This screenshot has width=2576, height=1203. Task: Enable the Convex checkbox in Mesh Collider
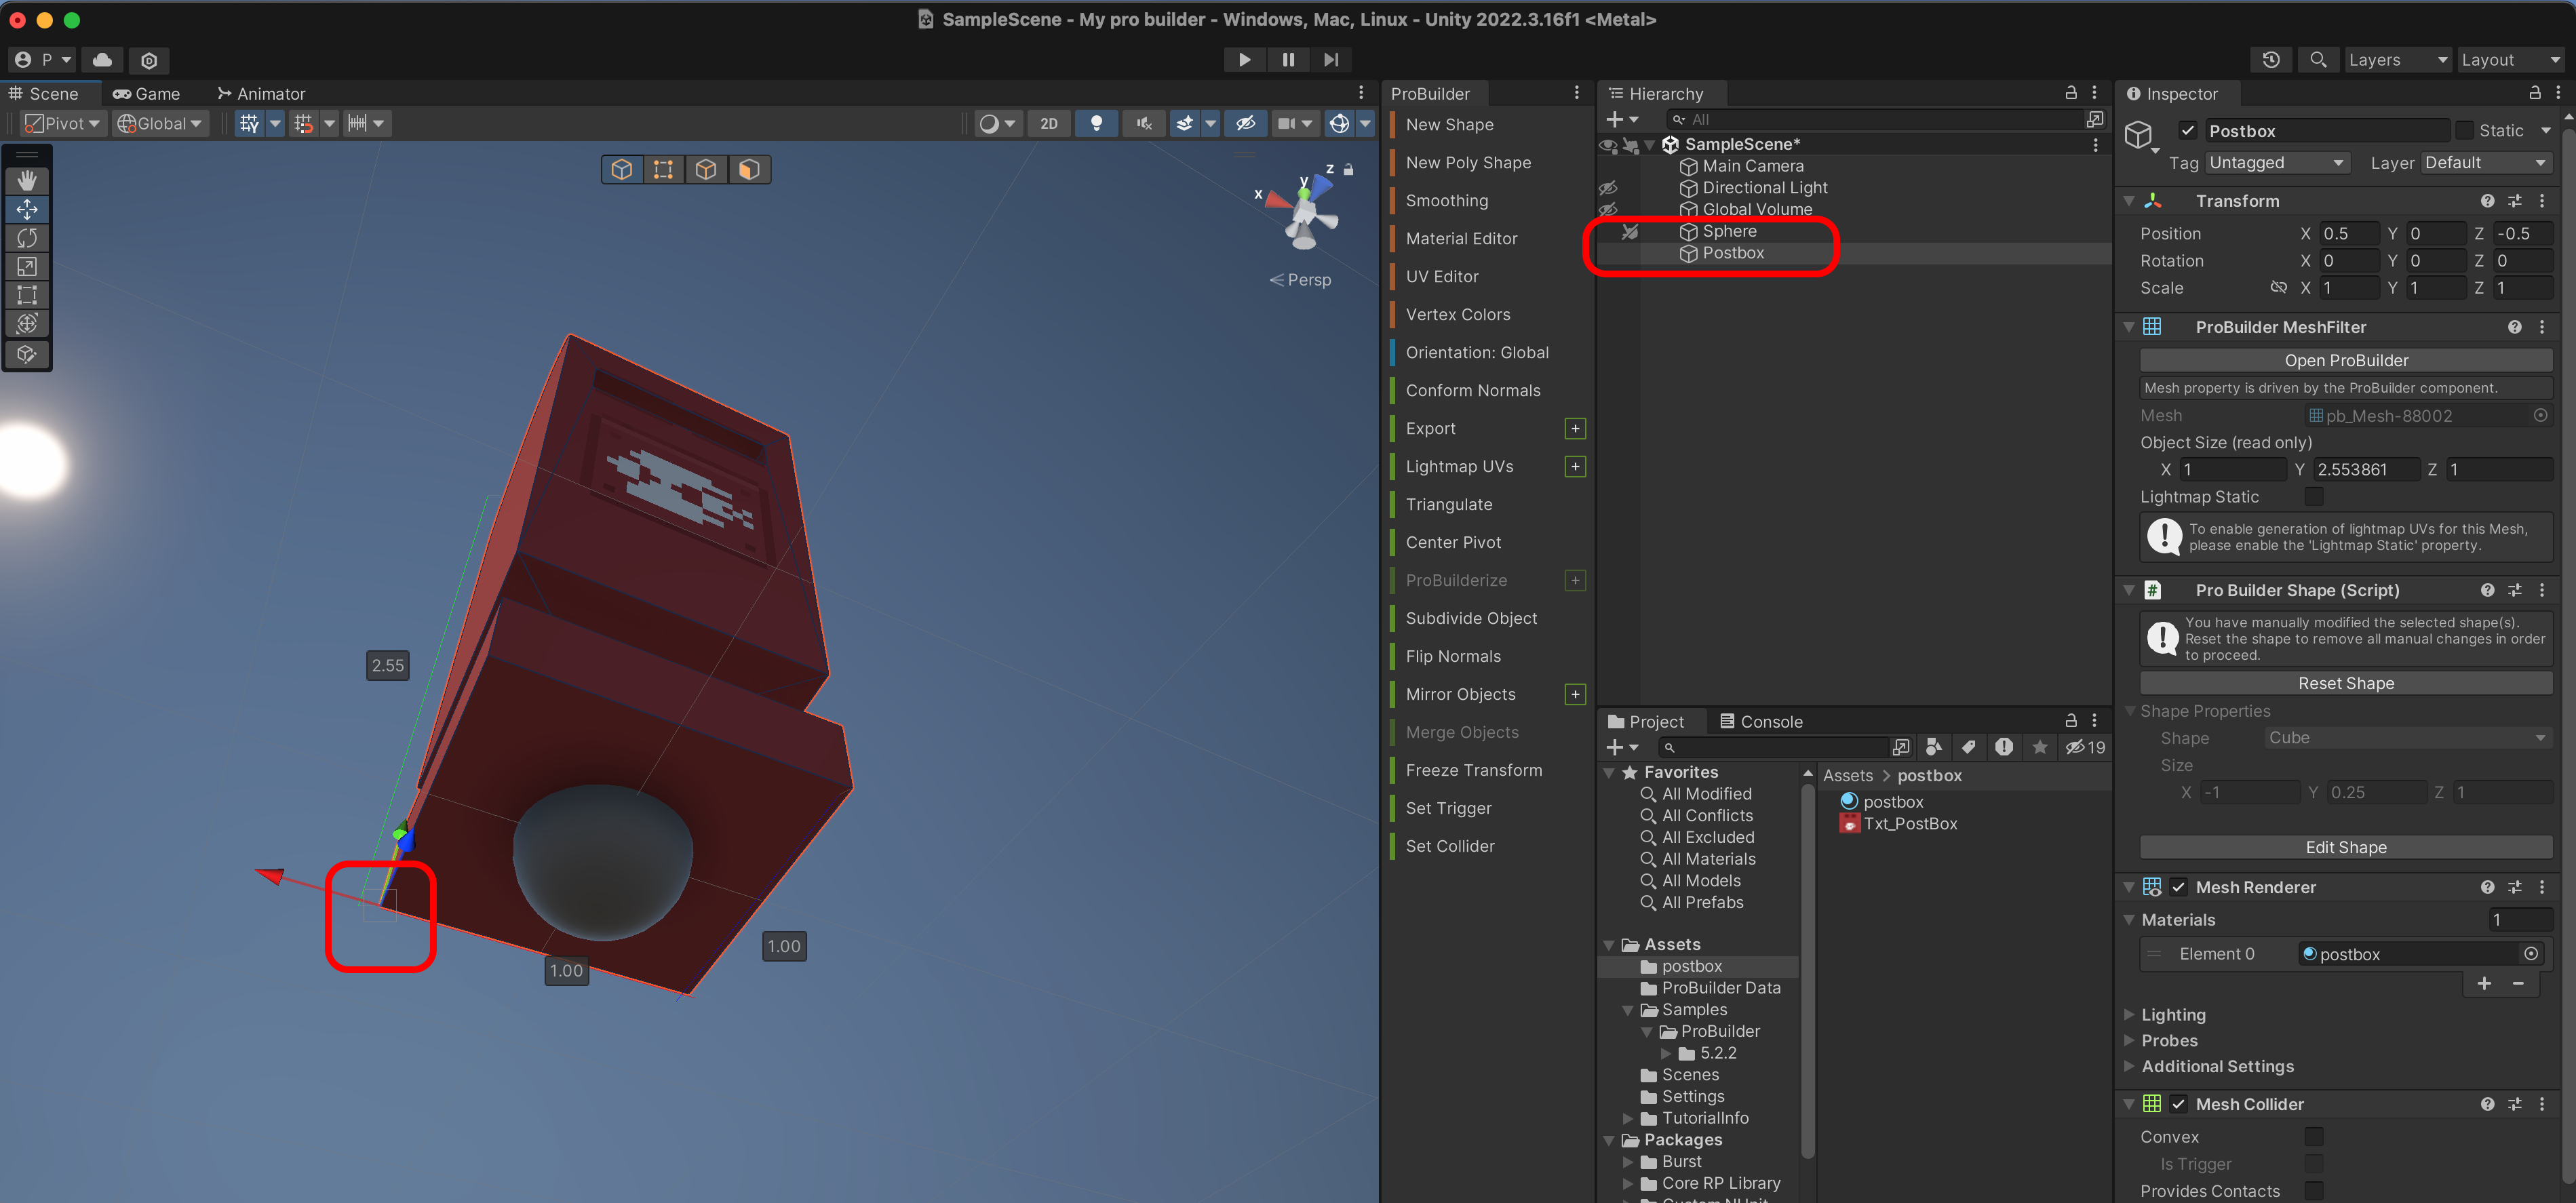point(2313,1137)
